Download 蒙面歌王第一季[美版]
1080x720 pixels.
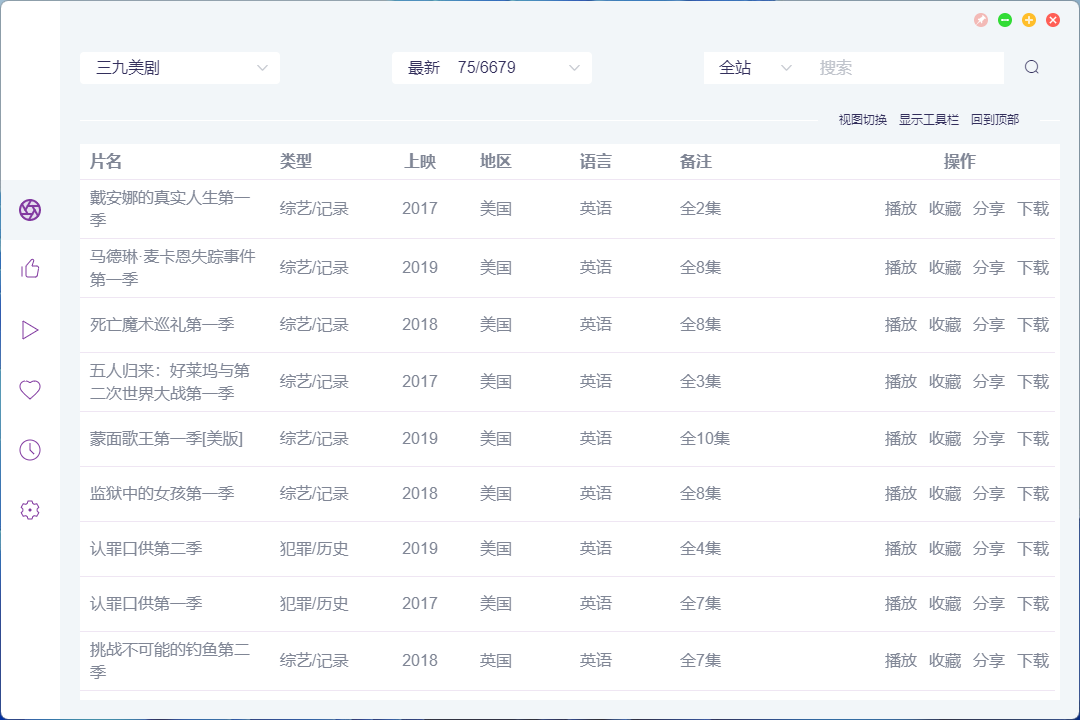click(x=1032, y=439)
